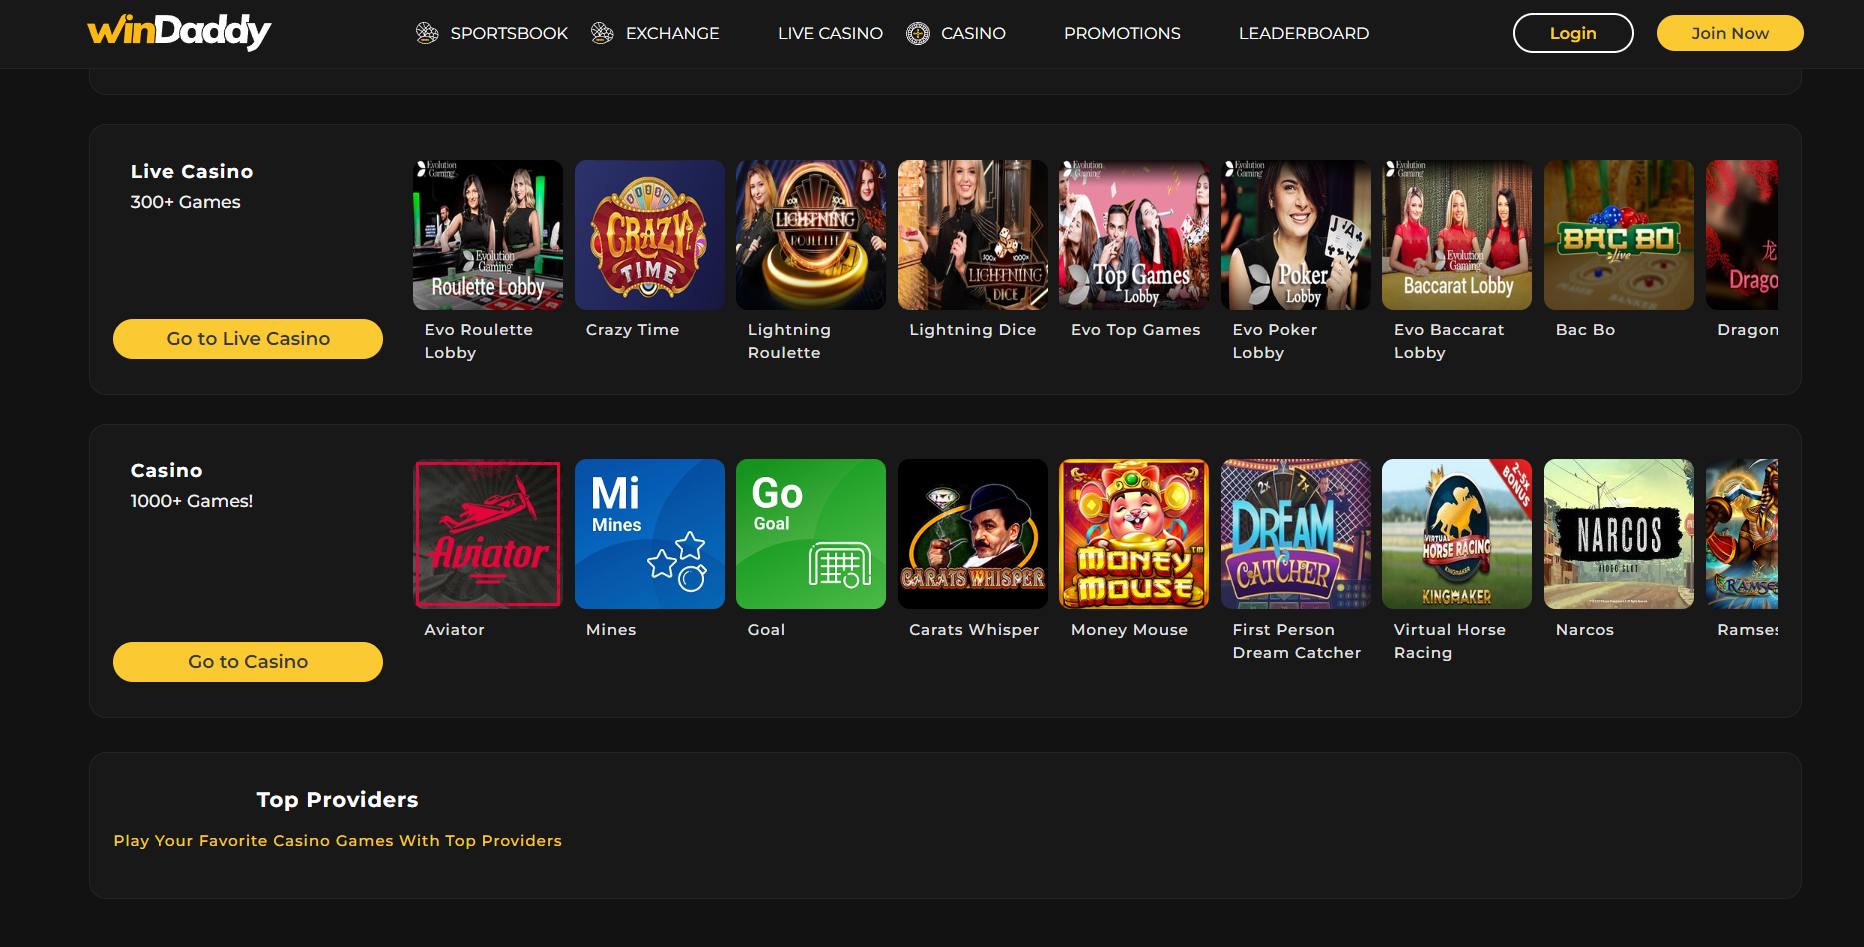Click the Evo Roulette Lobby label
The image size is (1864, 947).
[479, 341]
